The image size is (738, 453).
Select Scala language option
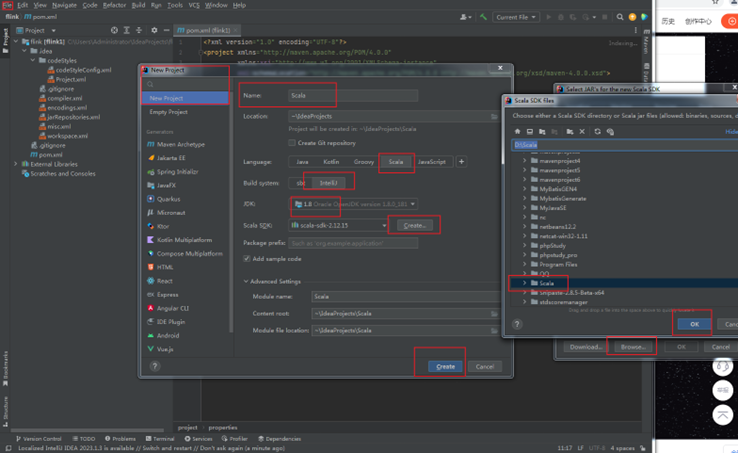pyautogui.click(x=396, y=162)
